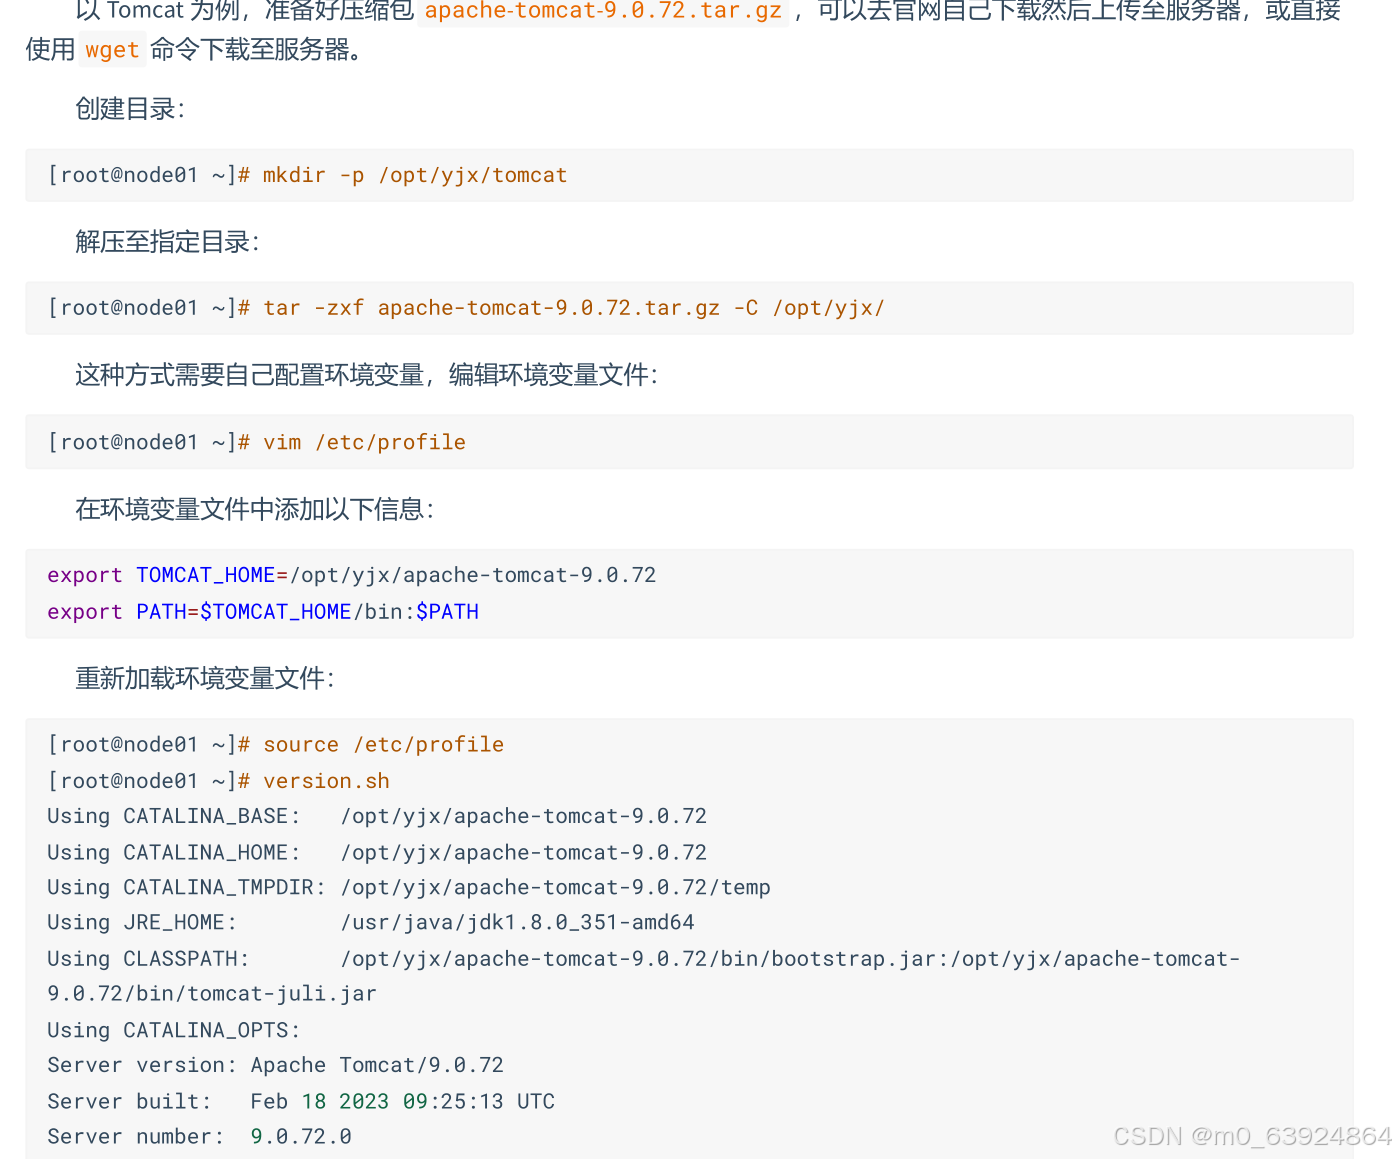Click the Using CLASSPATH output line
Screen dimensions: 1396x1159
644,958
